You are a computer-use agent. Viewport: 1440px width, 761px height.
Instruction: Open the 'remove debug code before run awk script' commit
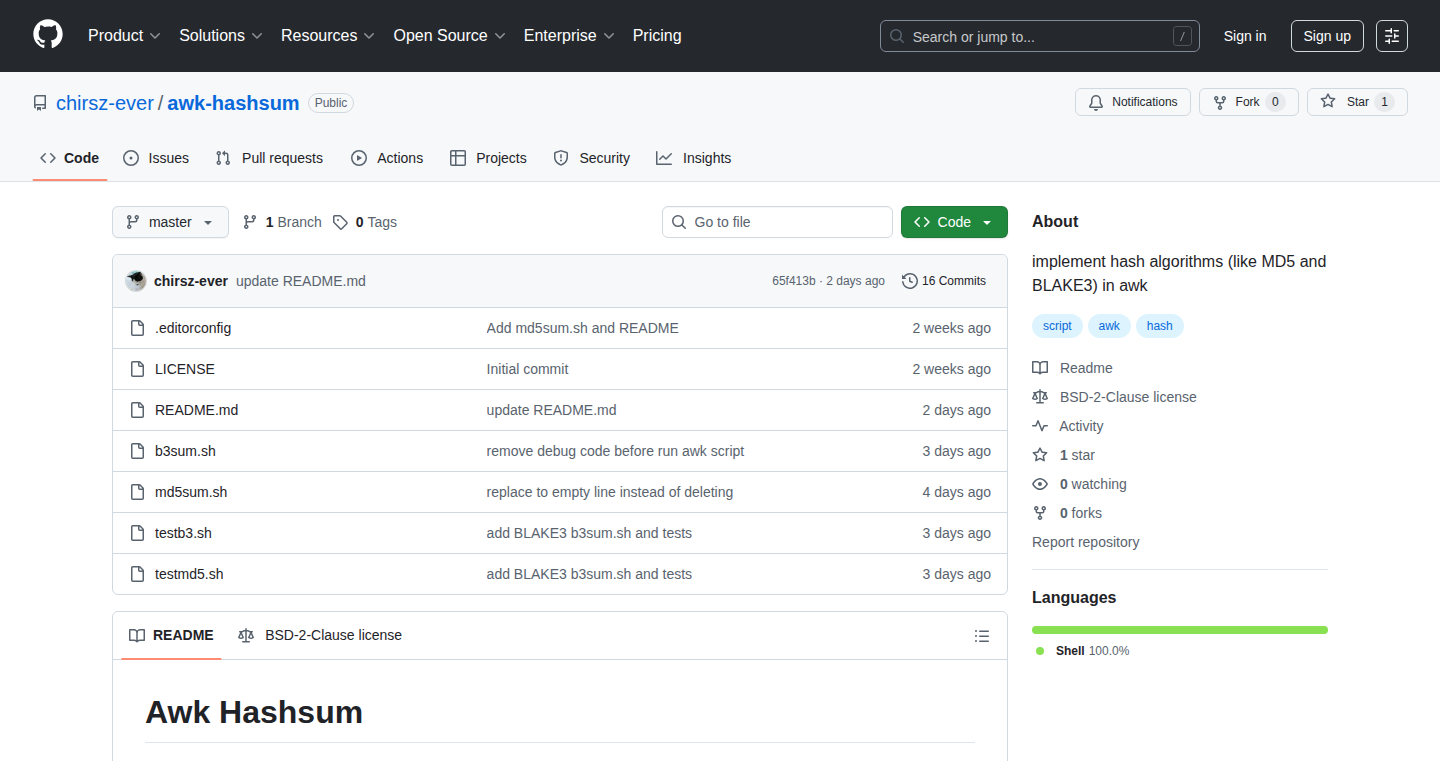coord(615,451)
